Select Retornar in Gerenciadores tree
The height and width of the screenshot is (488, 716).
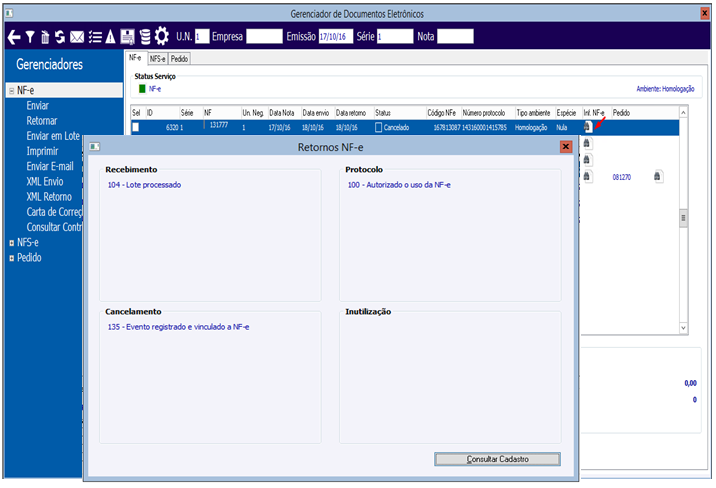(42, 121)
